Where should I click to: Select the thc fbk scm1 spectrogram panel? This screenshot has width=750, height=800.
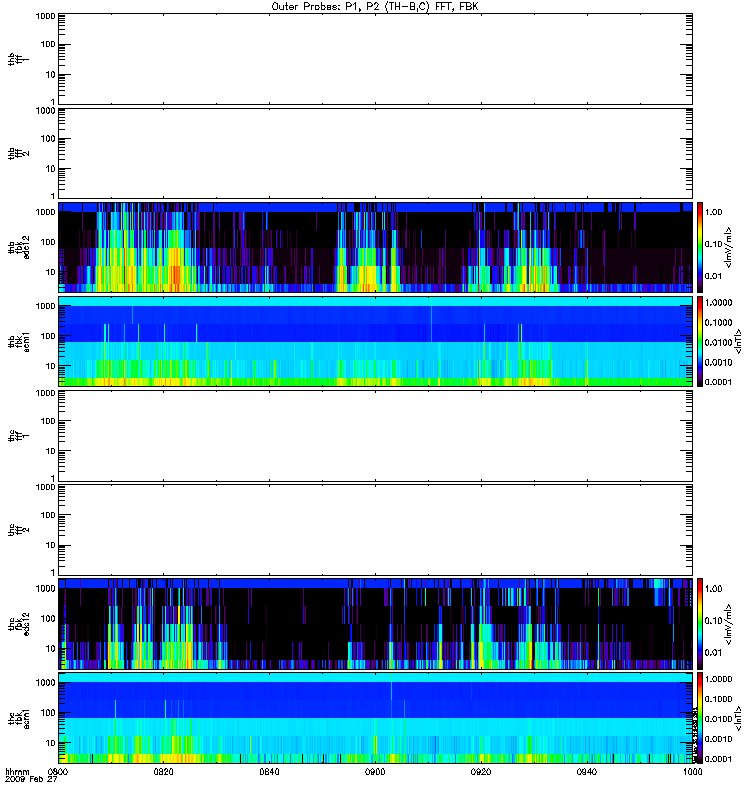[375, 718]
